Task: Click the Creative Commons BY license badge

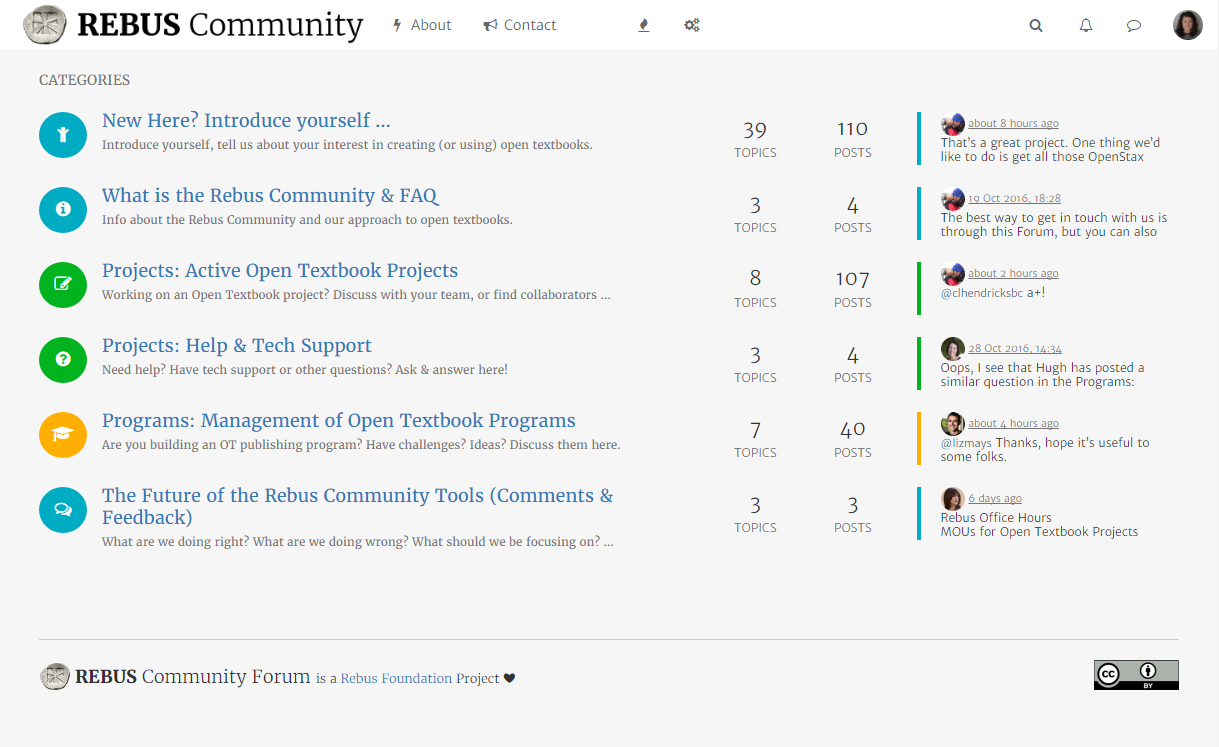Action: tap(1136, 675)
